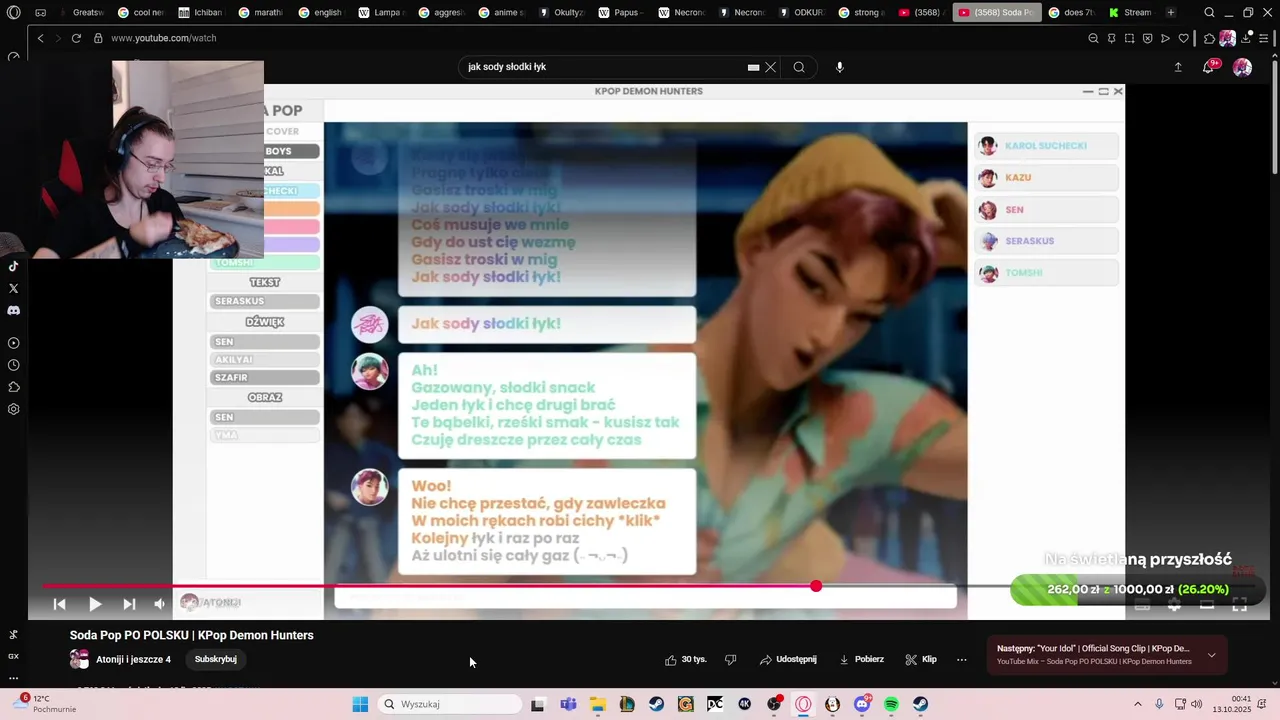Switch to the Lampa browser tab
This screenshot has width=1280, height=720.
[381, 13]
